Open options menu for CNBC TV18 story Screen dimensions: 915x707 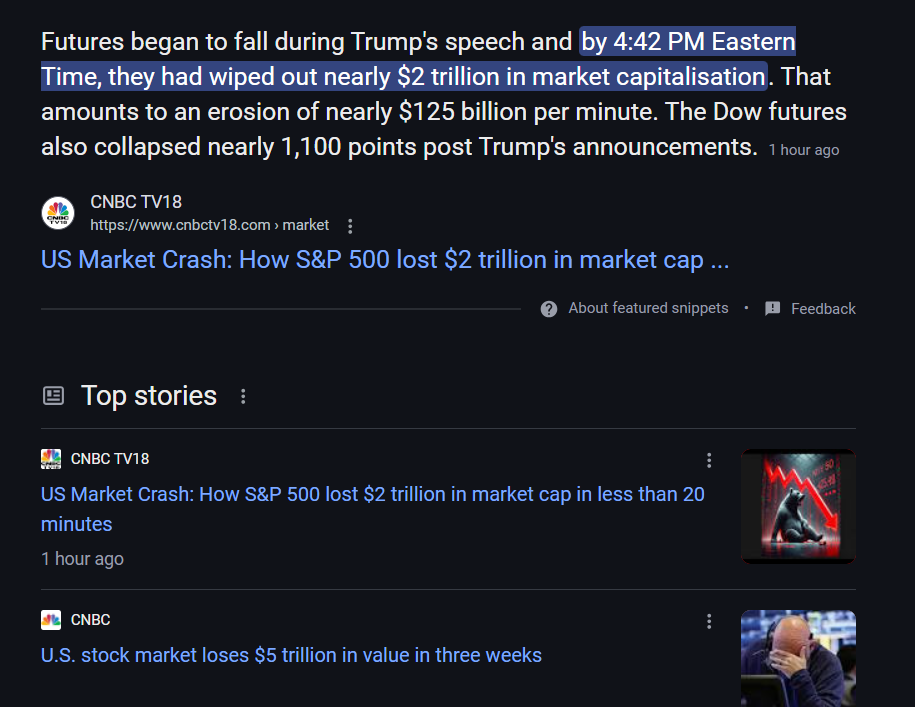coord(709,460)
